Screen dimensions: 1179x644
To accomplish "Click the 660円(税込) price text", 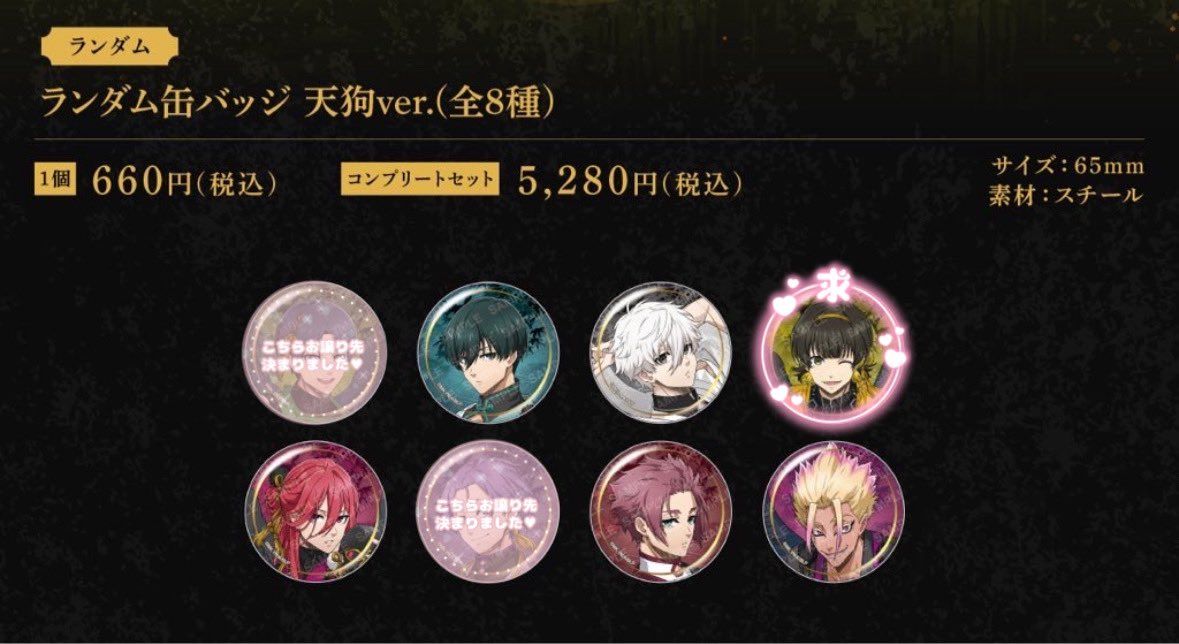I will (184, 181).
